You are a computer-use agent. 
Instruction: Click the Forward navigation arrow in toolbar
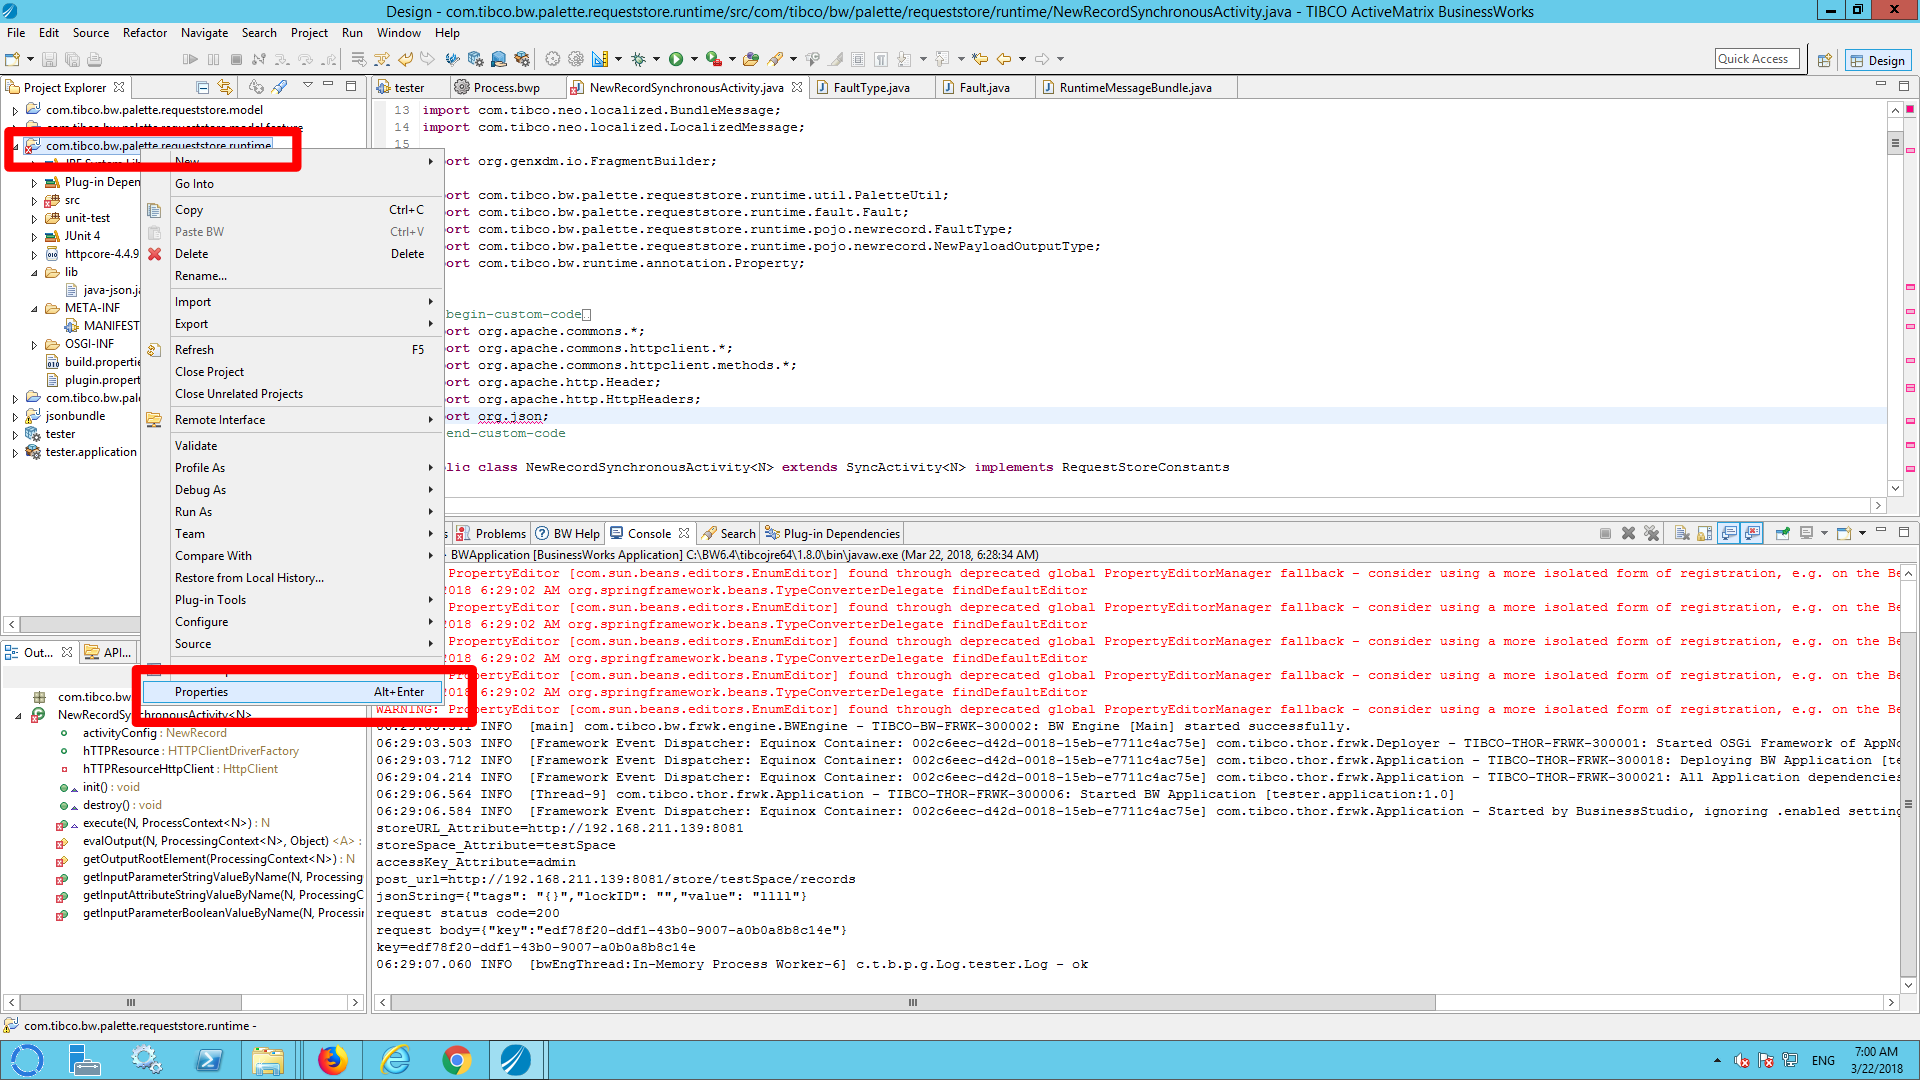click(x=1042, y=59)
